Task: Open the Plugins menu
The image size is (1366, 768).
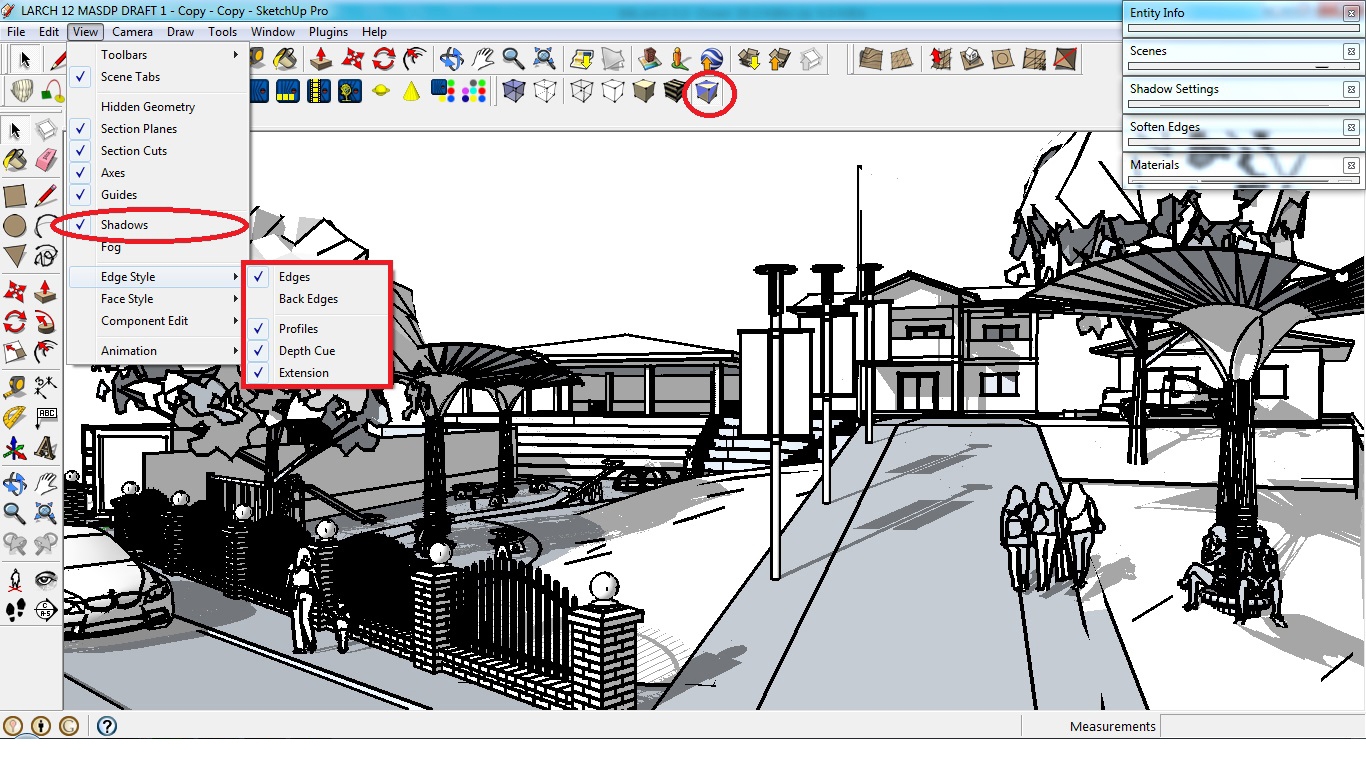Action: [x=328, y=31]
